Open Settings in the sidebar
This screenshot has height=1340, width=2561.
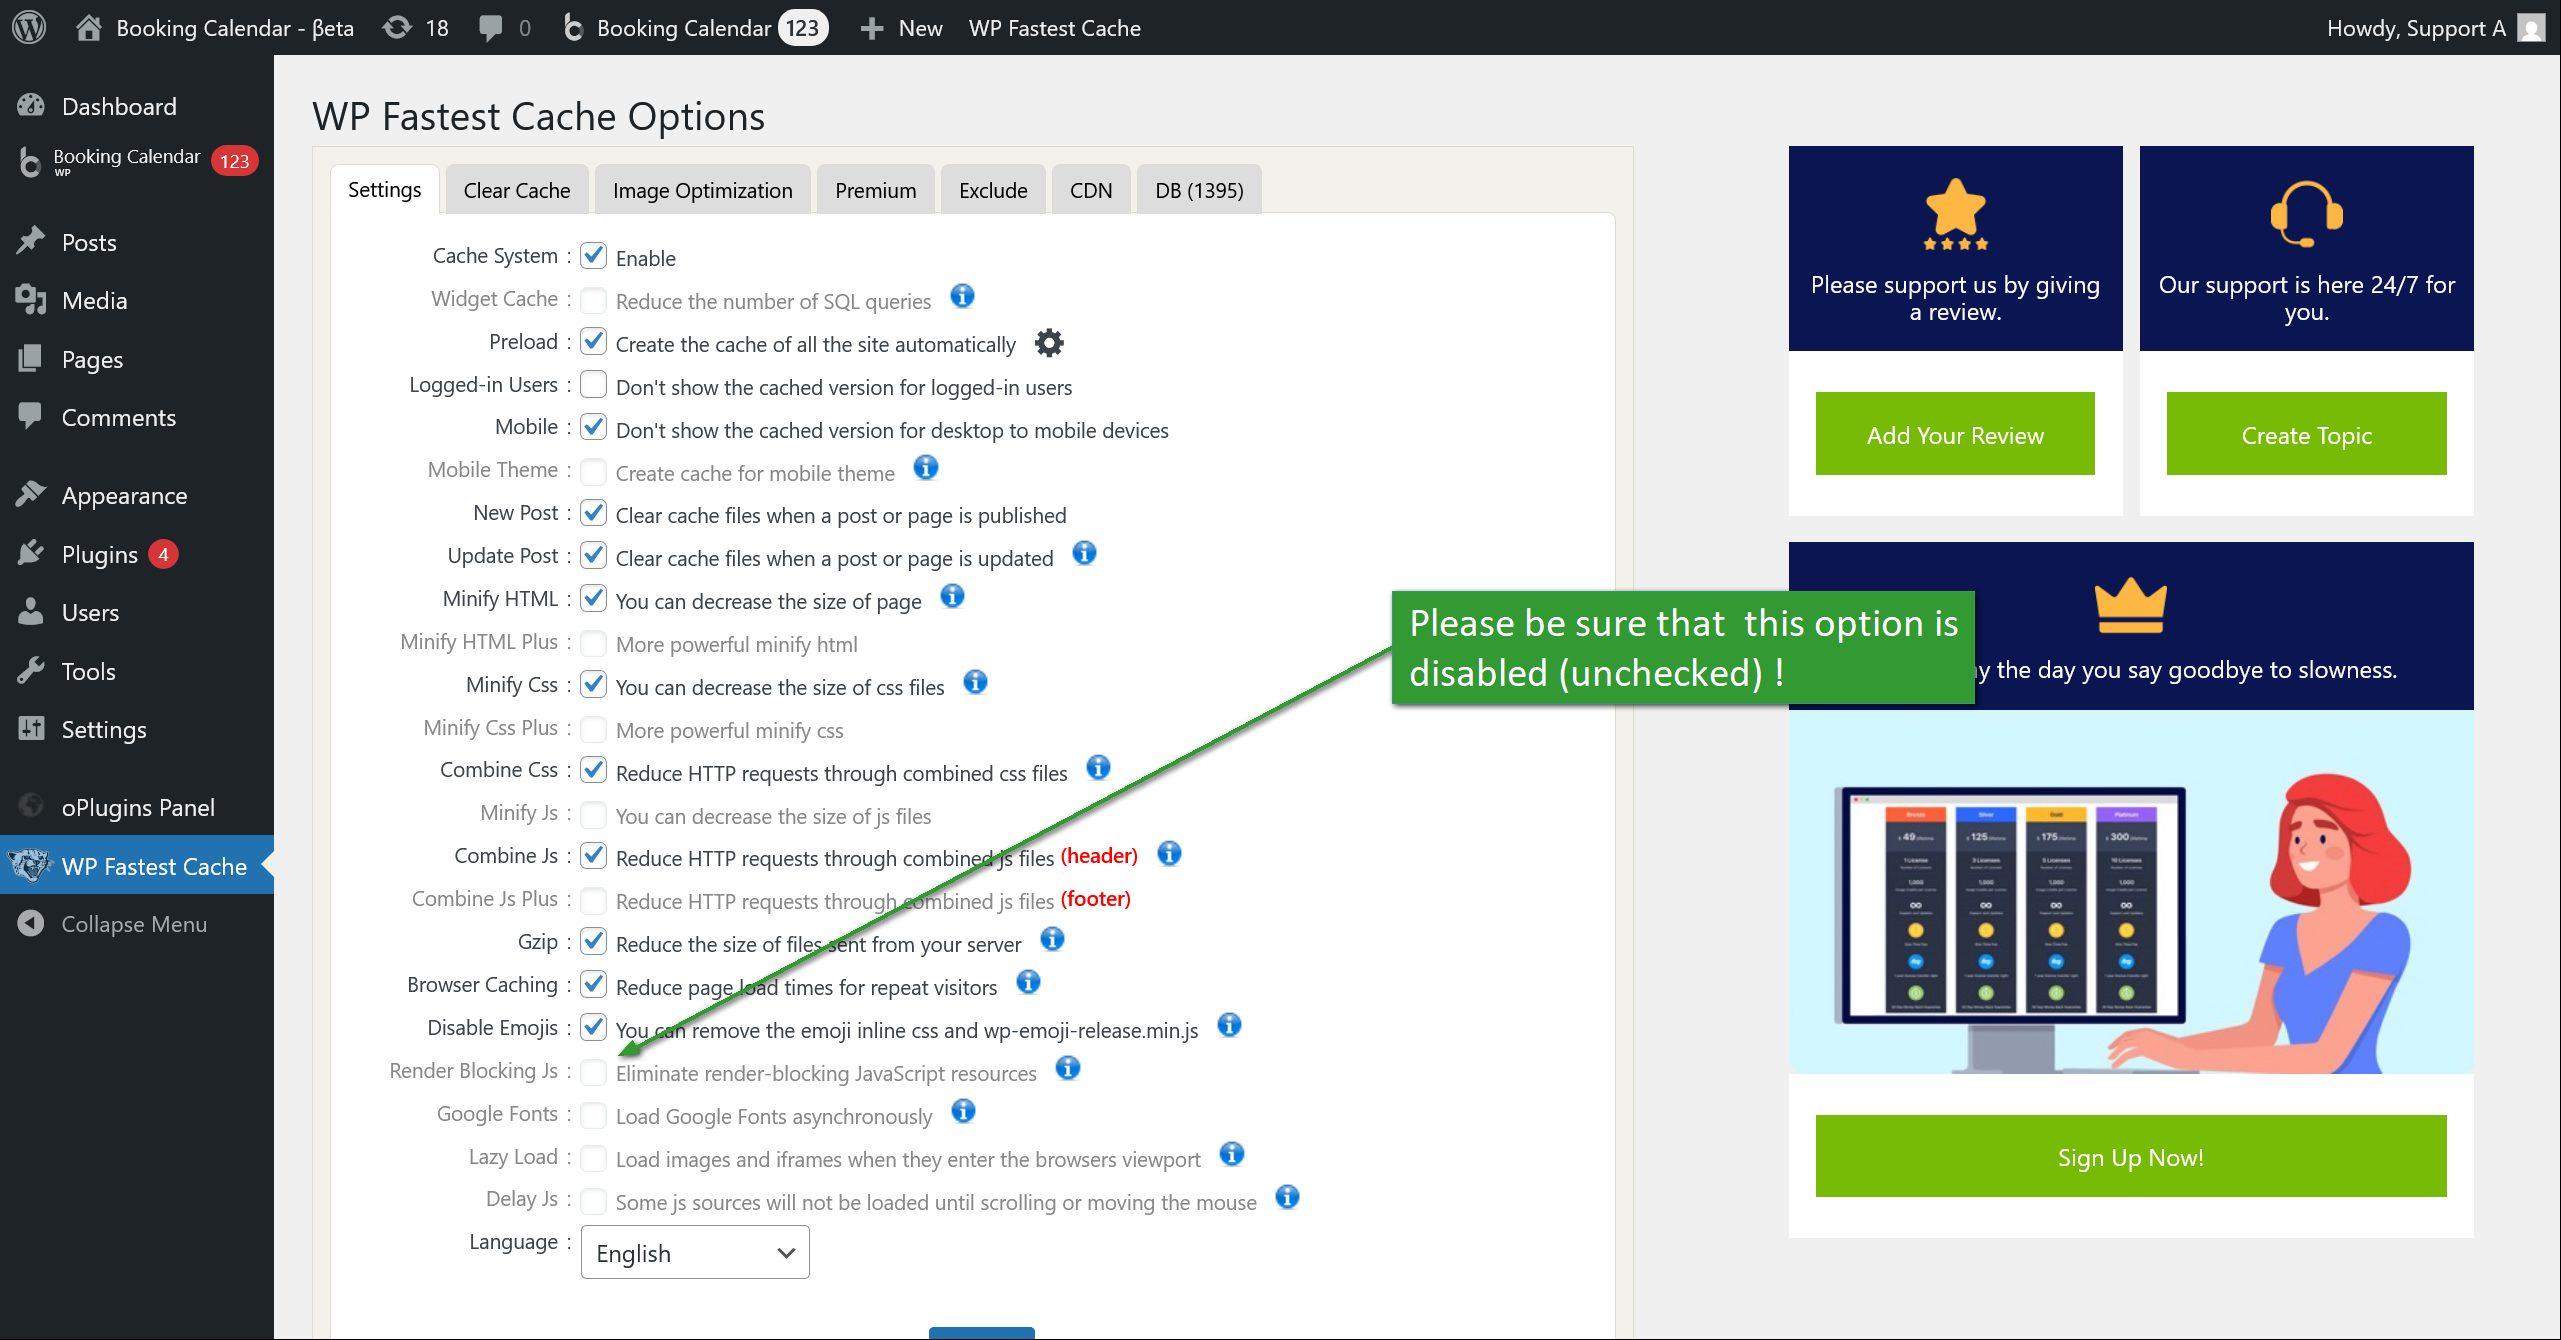pos(104,729)
